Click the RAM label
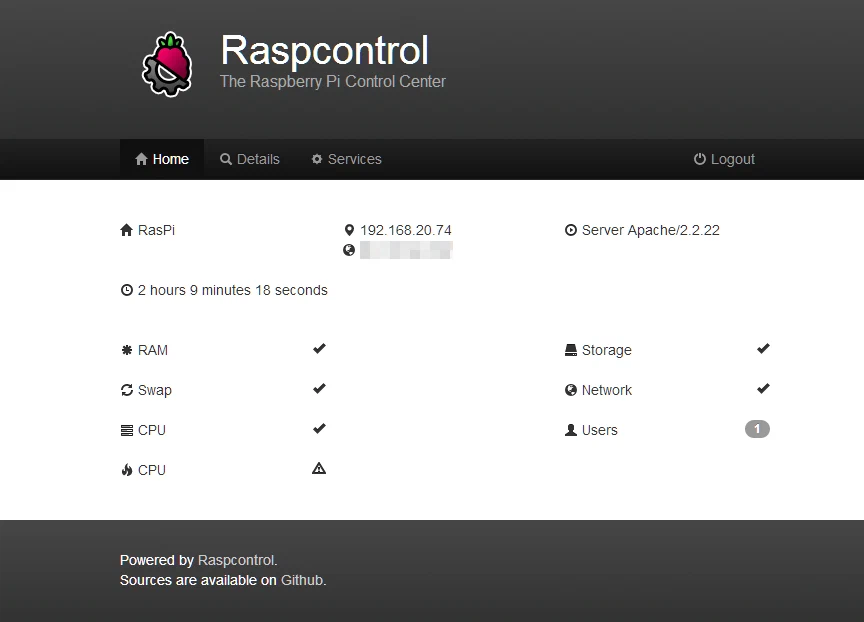 coord(153,350)
